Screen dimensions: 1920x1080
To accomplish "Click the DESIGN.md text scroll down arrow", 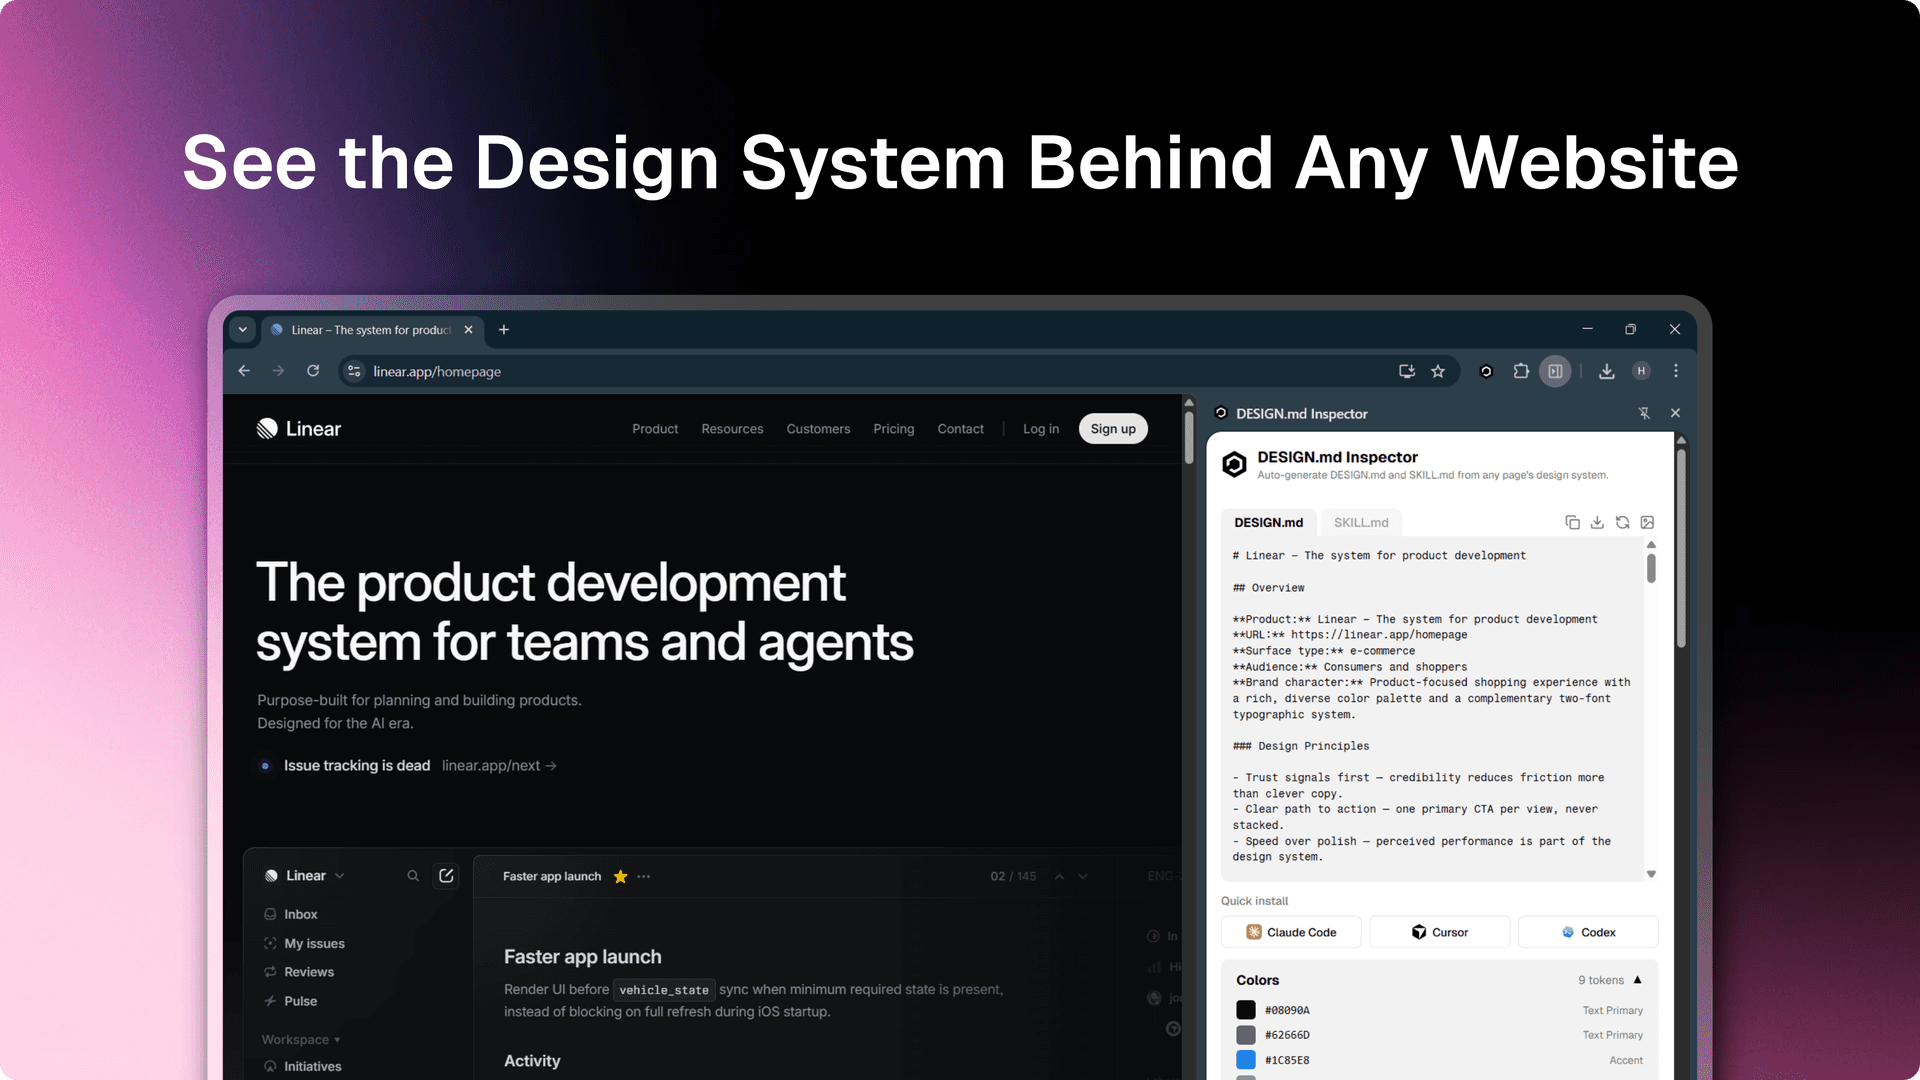I will 1651,874.
